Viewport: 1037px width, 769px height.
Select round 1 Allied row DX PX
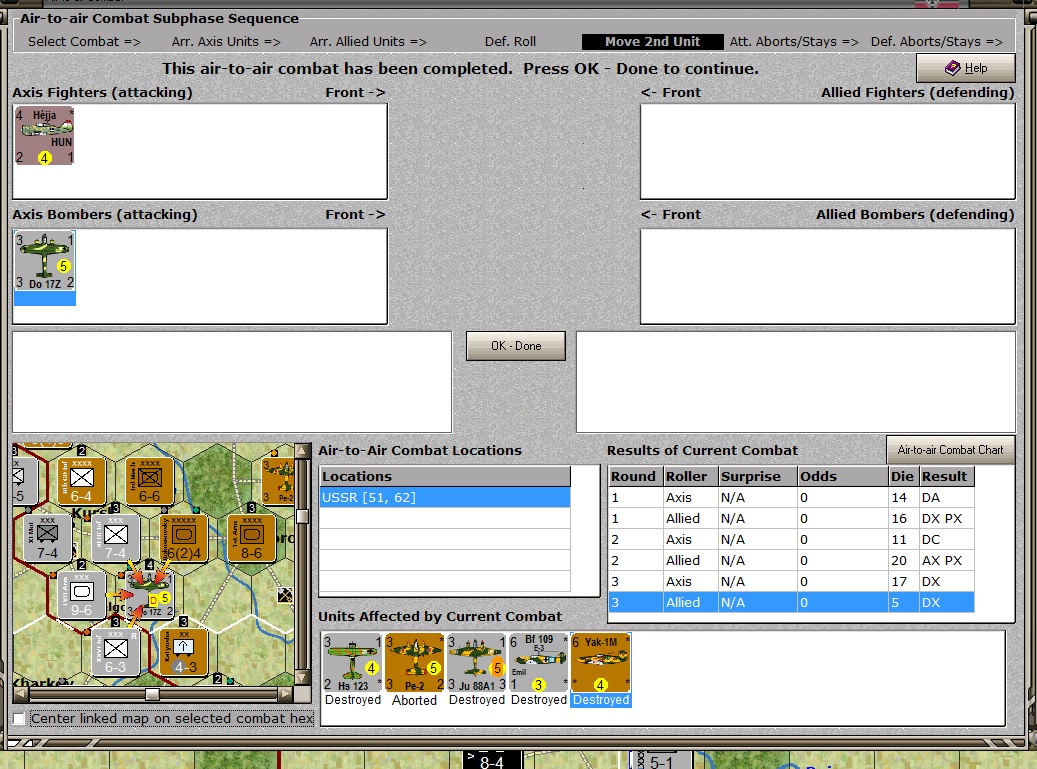(x=791, y=518)
